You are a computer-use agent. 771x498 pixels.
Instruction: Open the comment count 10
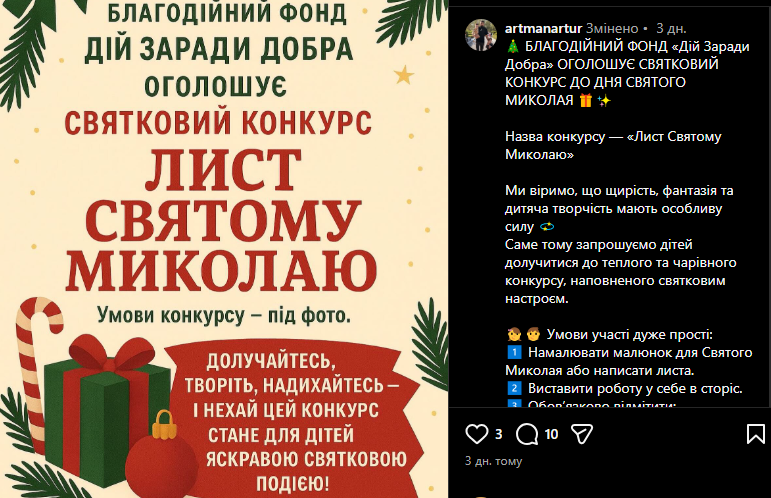click(551, 434)
